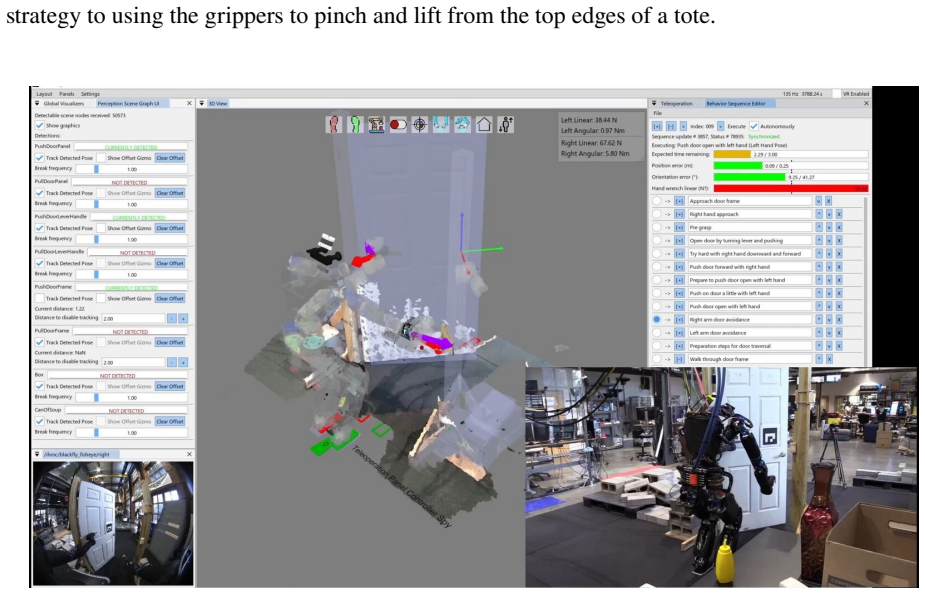This screenshot has height=594, width=925.
Task: Move 'Walk through door frame' up
Action: pyautogui.click(x=819, y=359)
